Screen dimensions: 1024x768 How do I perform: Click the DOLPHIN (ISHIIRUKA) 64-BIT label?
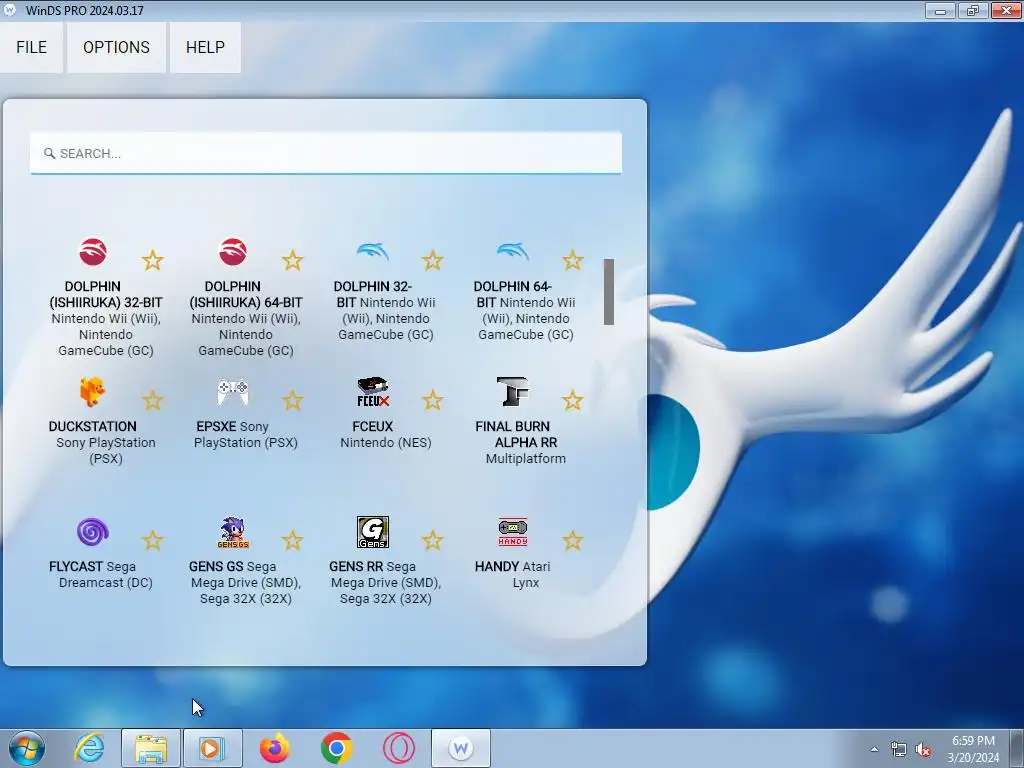pyautogui.click(x=246, y=318)
